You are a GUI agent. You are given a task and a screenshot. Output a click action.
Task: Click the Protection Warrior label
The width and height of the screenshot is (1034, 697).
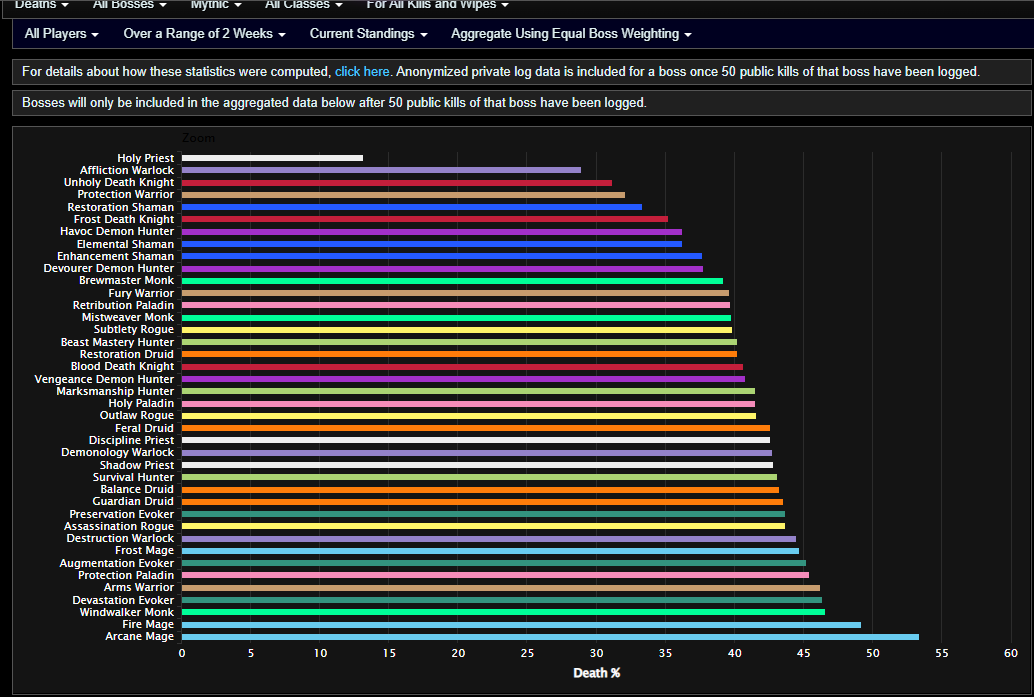coord(126,195)
